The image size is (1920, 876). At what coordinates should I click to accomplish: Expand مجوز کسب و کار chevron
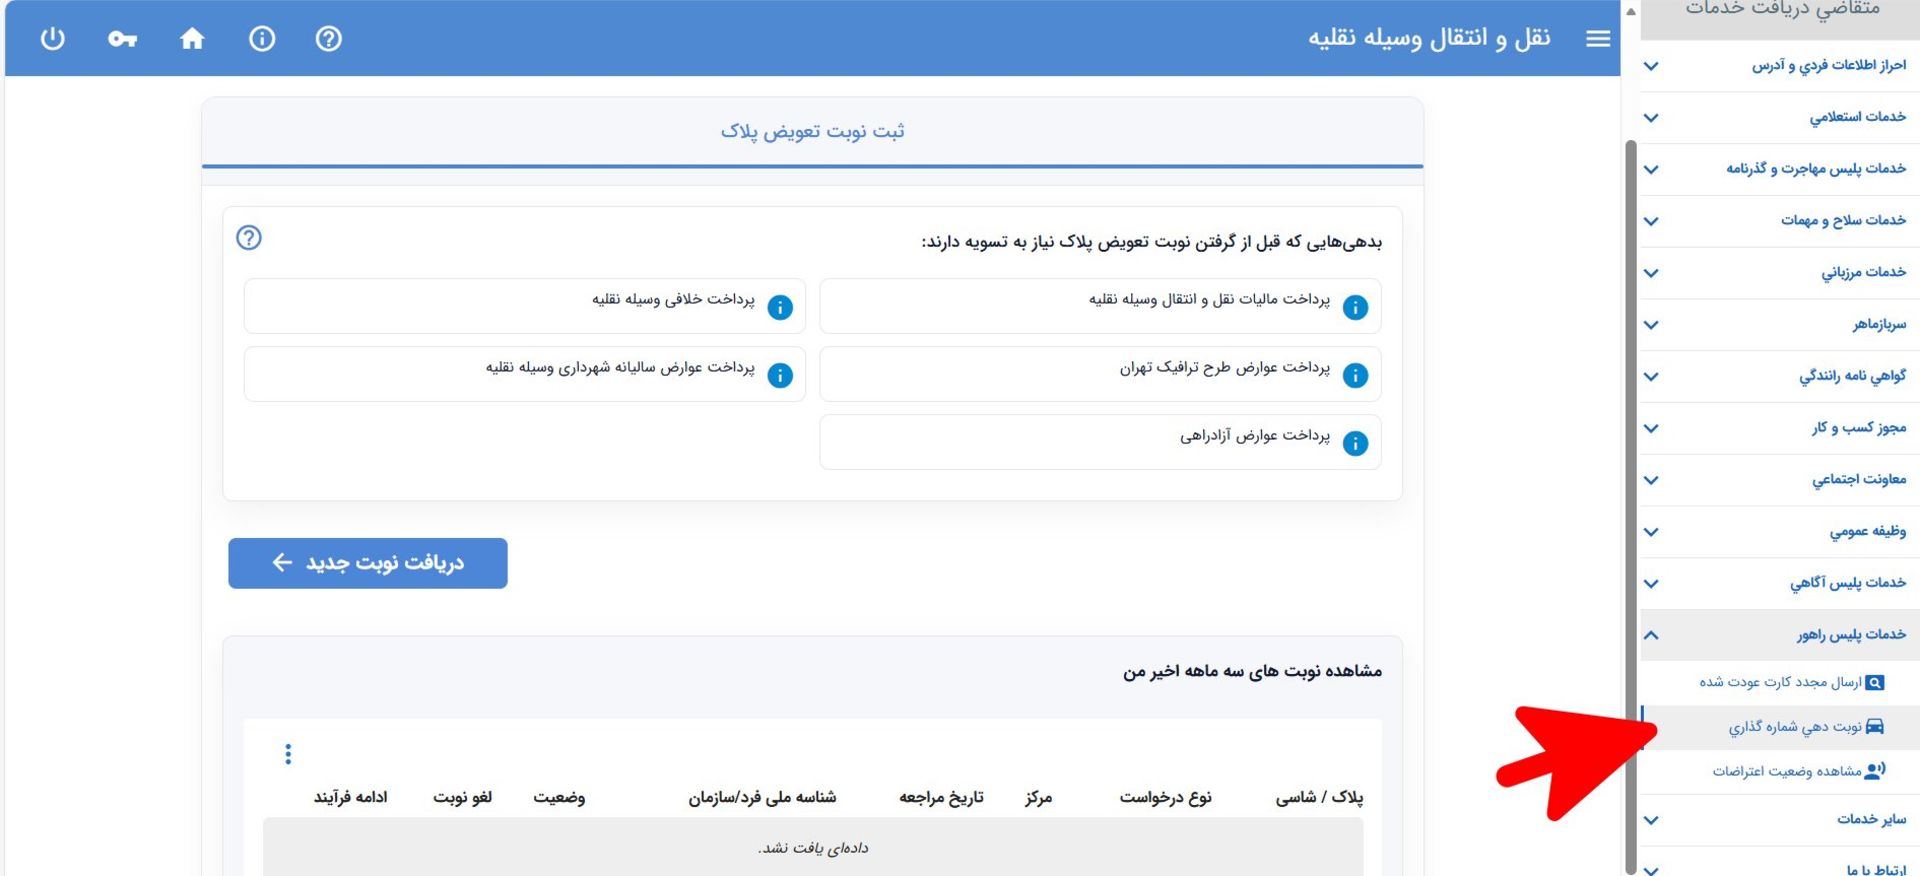1651,428
